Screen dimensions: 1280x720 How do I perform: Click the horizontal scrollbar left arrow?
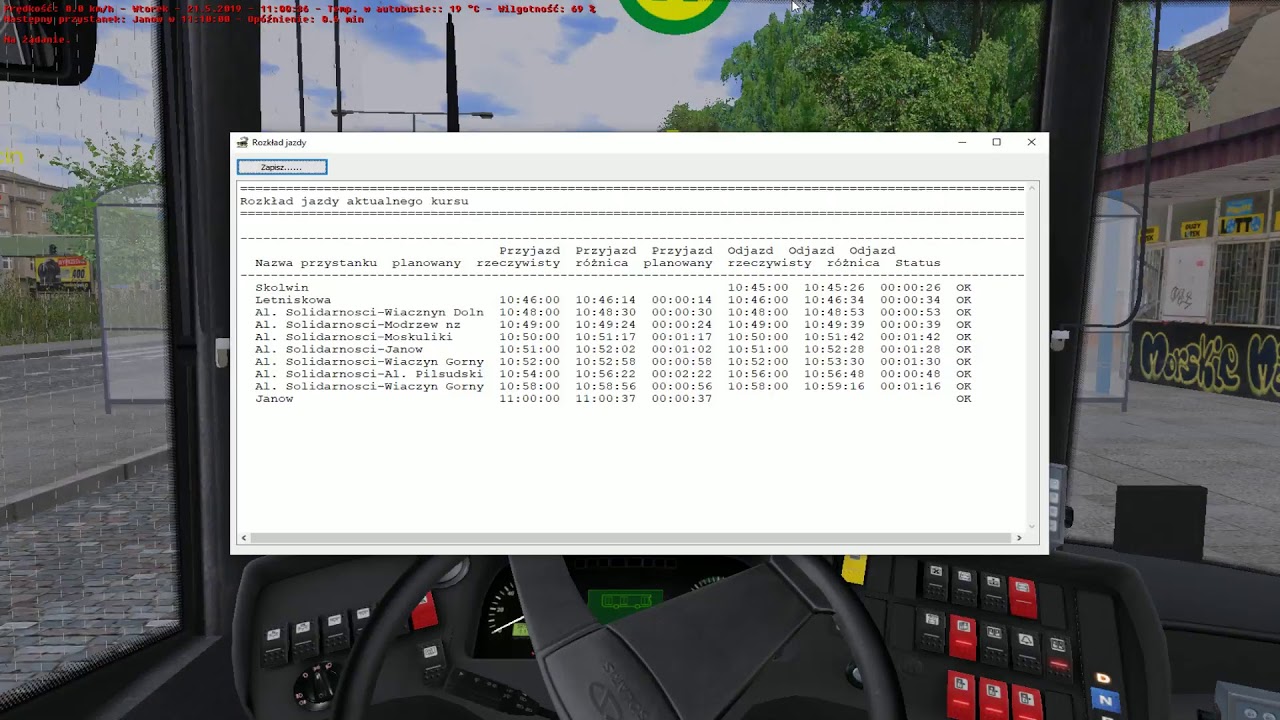coord(244,538)
